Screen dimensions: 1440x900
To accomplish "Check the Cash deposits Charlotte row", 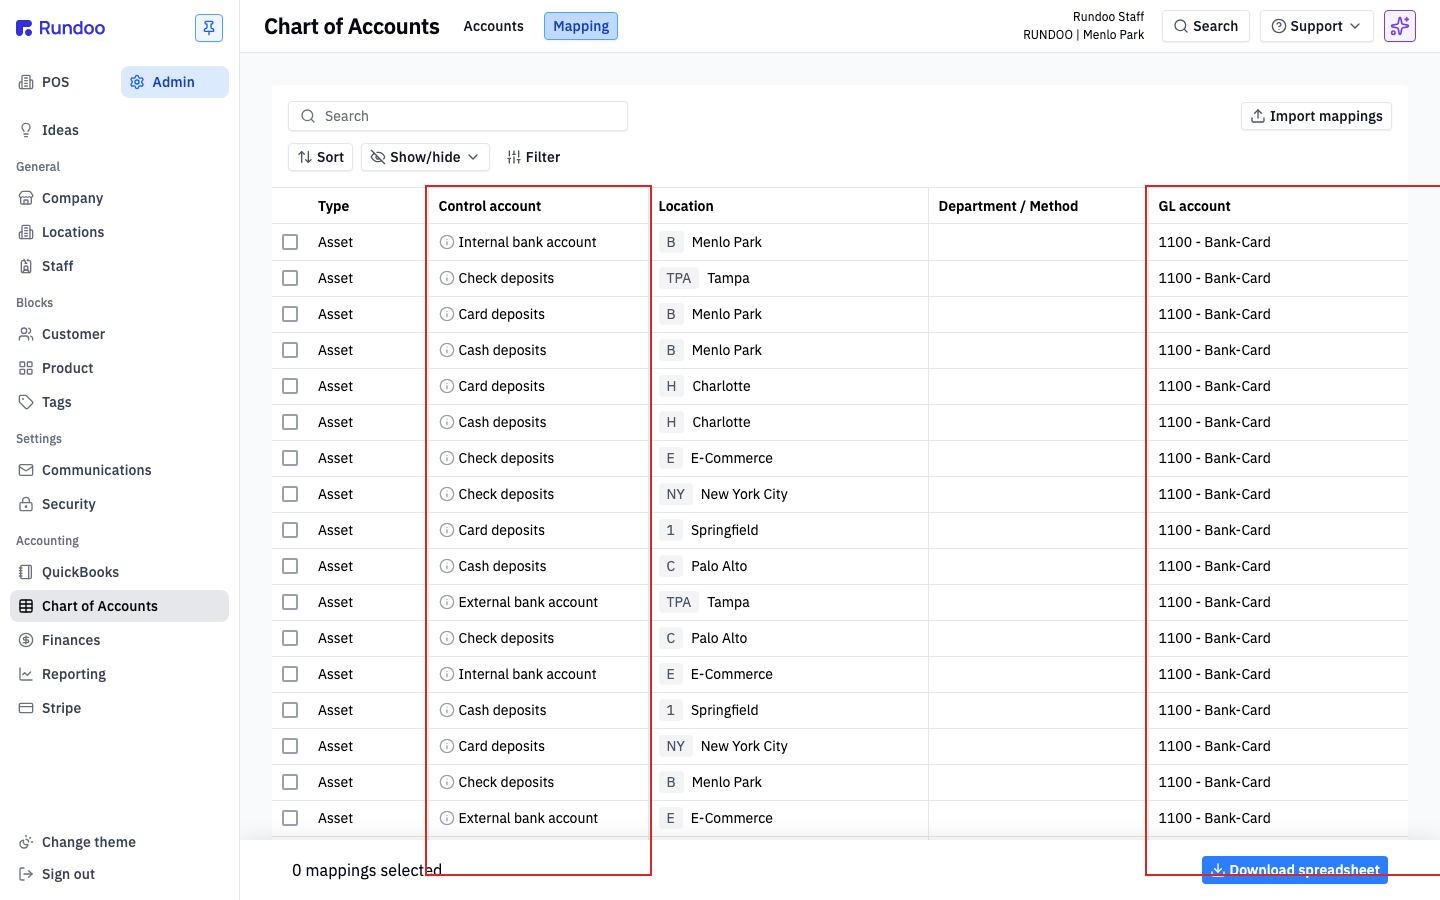I will pos(290,422).
